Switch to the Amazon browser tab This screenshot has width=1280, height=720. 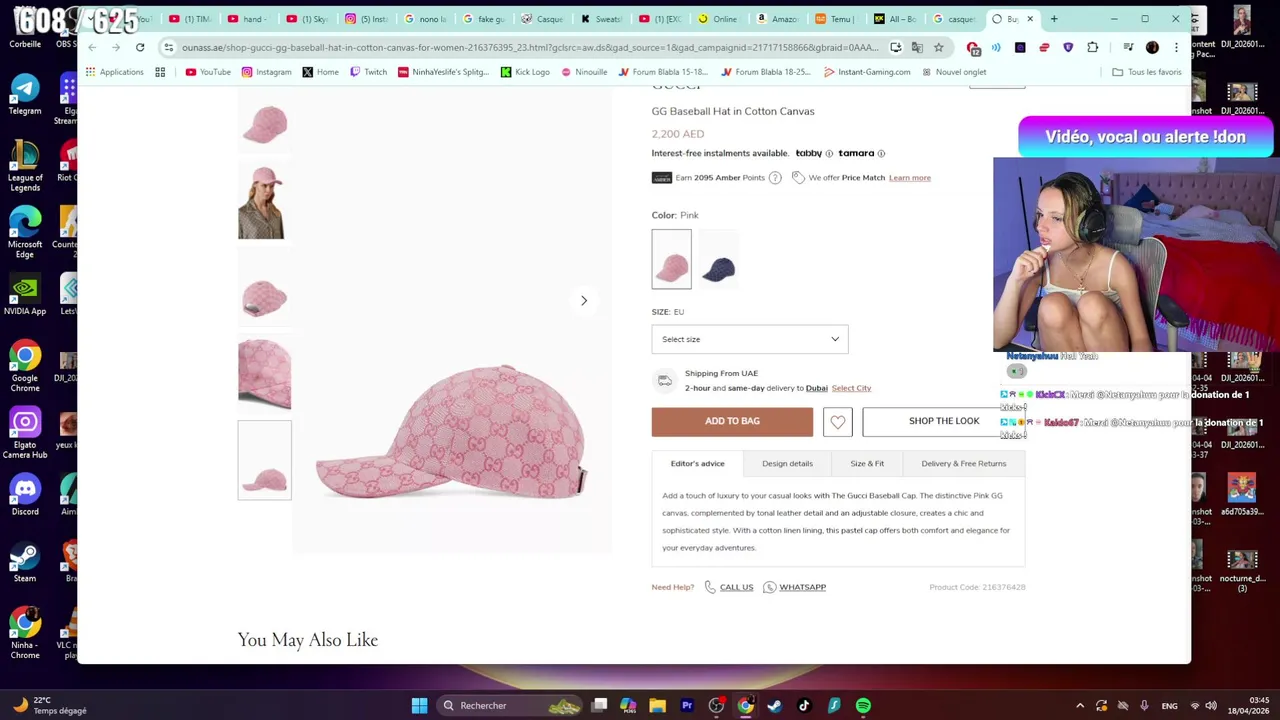pyautogui.click(x=777, y=19)
